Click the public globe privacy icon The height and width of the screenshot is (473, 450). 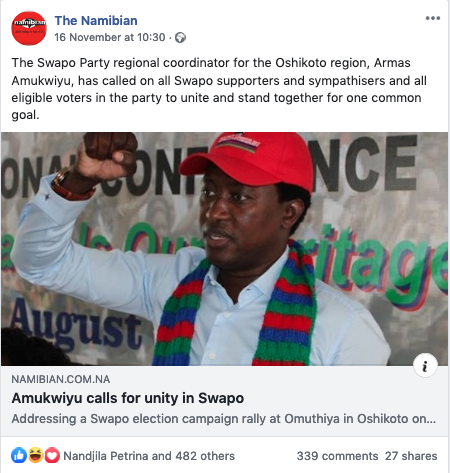tap(180, 38)
